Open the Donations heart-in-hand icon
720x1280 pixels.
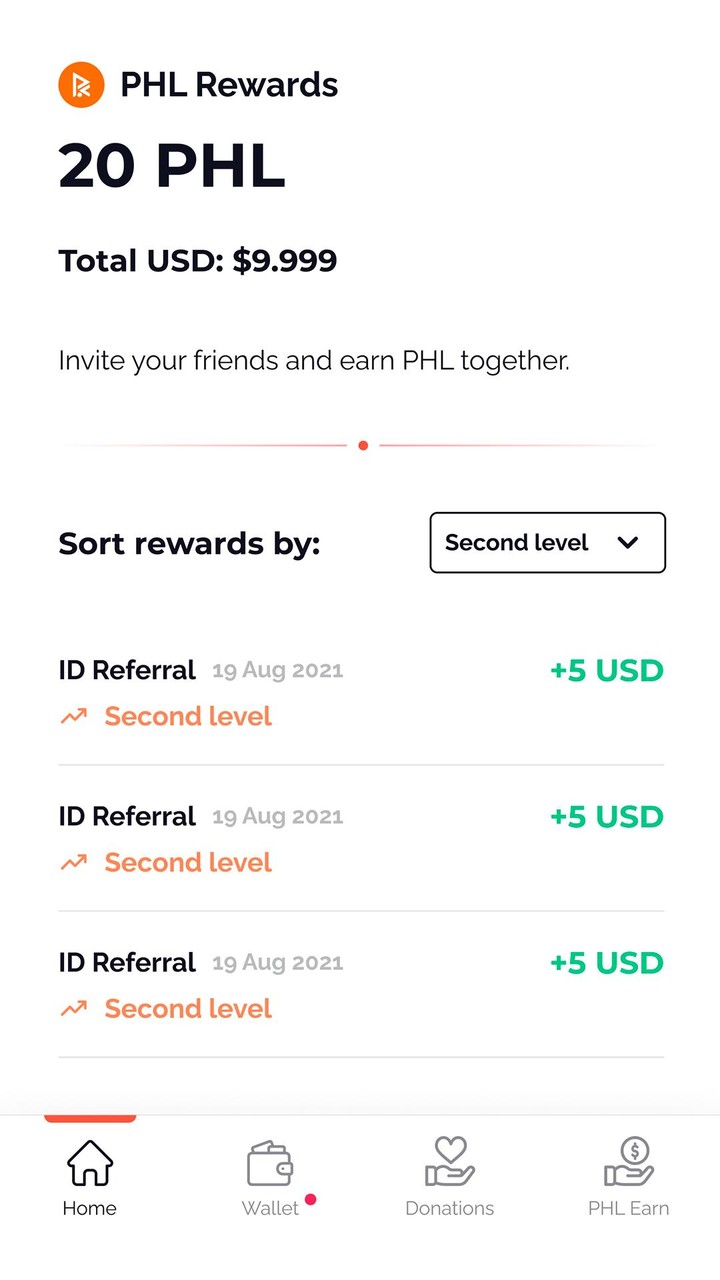click(450, 1162)
